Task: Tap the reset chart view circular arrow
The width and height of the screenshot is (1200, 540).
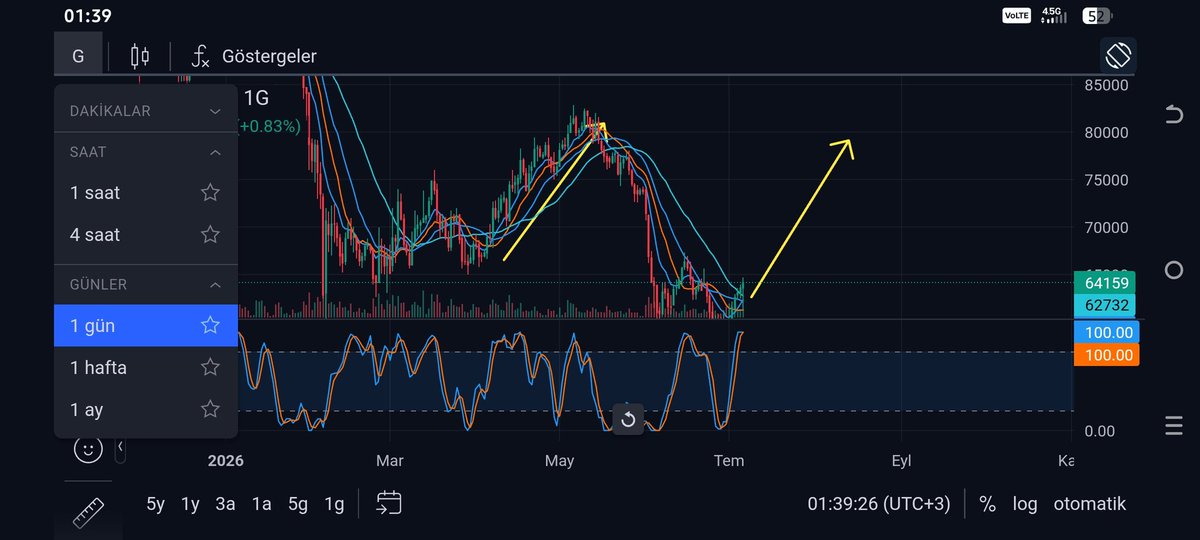Action: click(628, 419)
